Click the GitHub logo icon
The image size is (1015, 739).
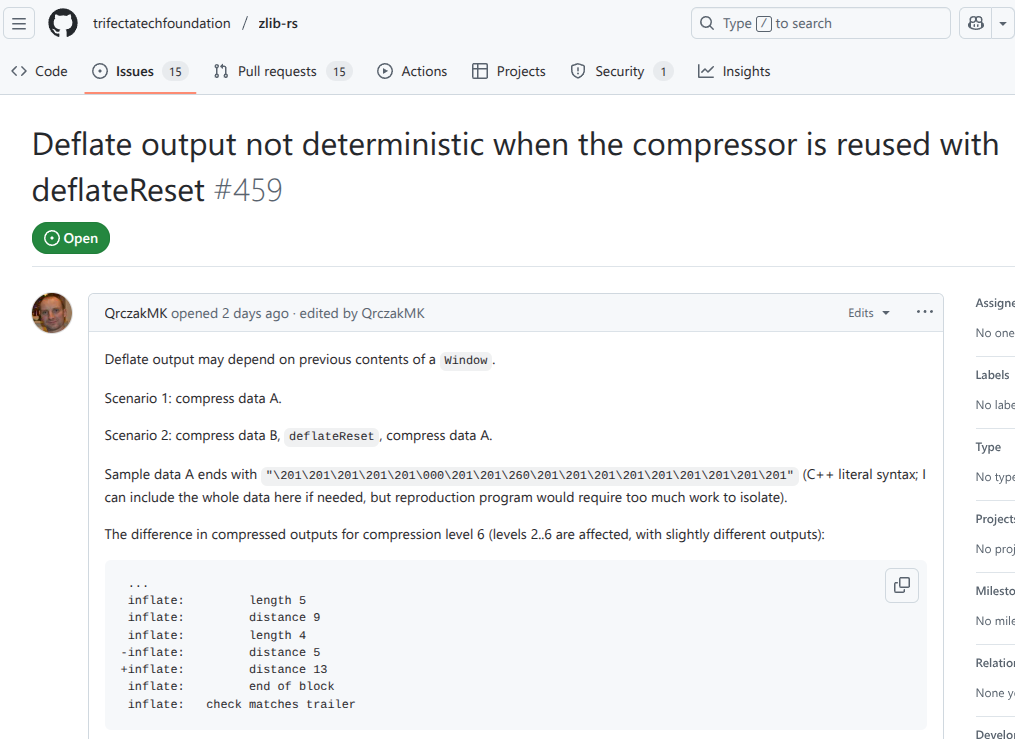tap(63, 23)
